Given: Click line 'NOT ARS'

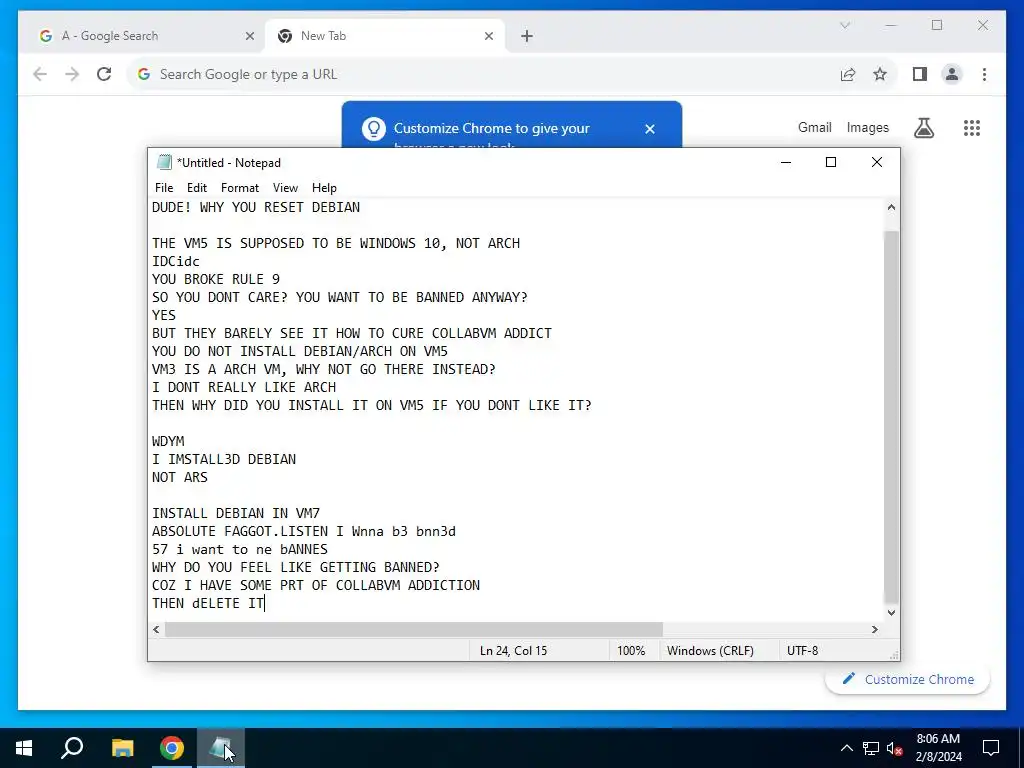Looking at the screenshot, I should point(180,477).
